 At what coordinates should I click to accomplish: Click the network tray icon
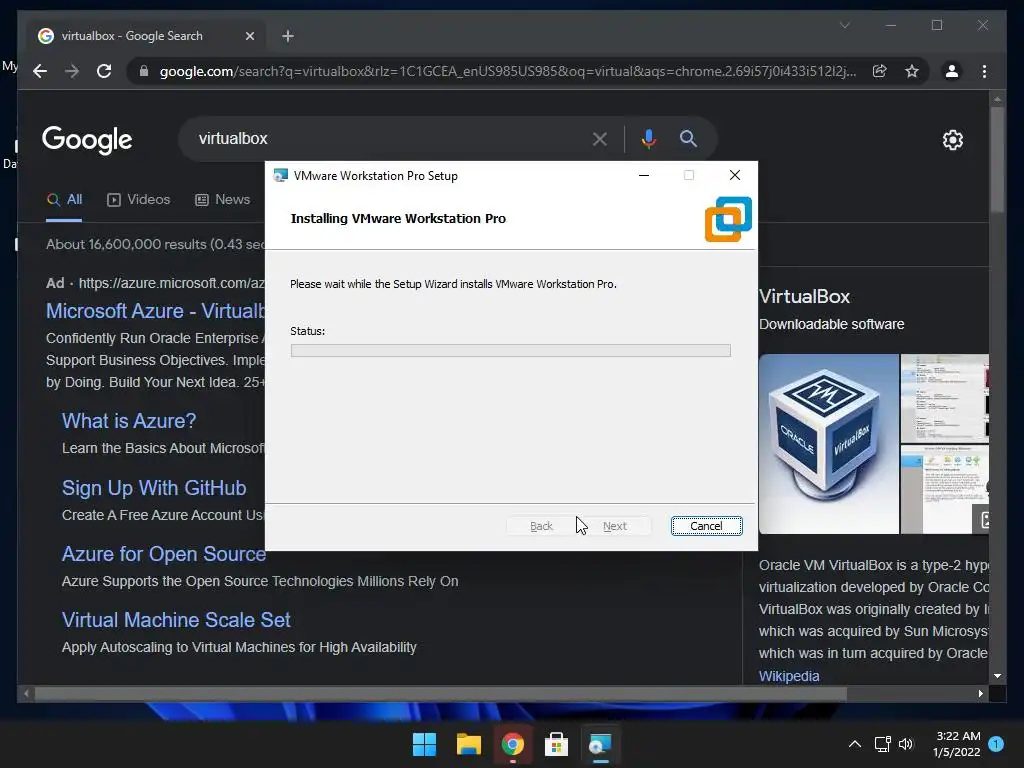(x=882, y=744)
